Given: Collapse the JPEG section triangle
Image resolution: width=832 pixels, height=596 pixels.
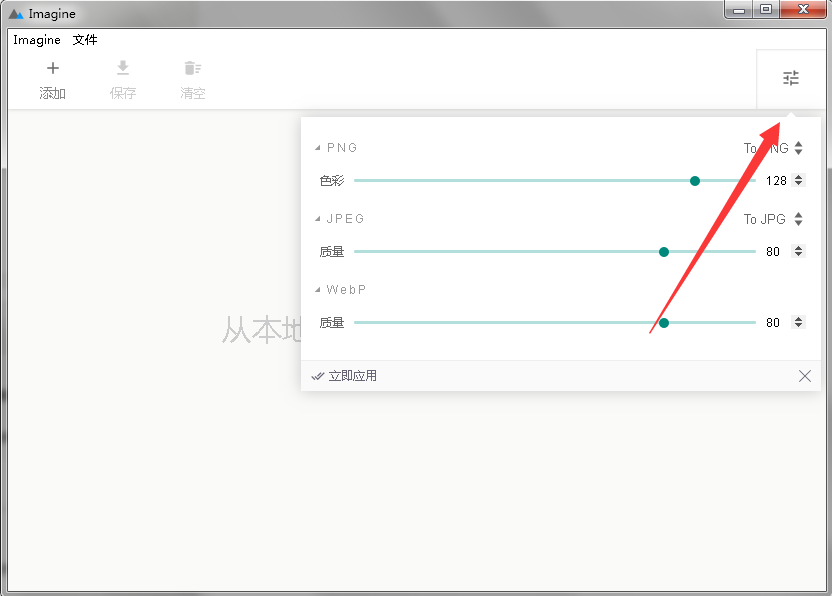Looking at the screenshot, I should tap(317, 219).
